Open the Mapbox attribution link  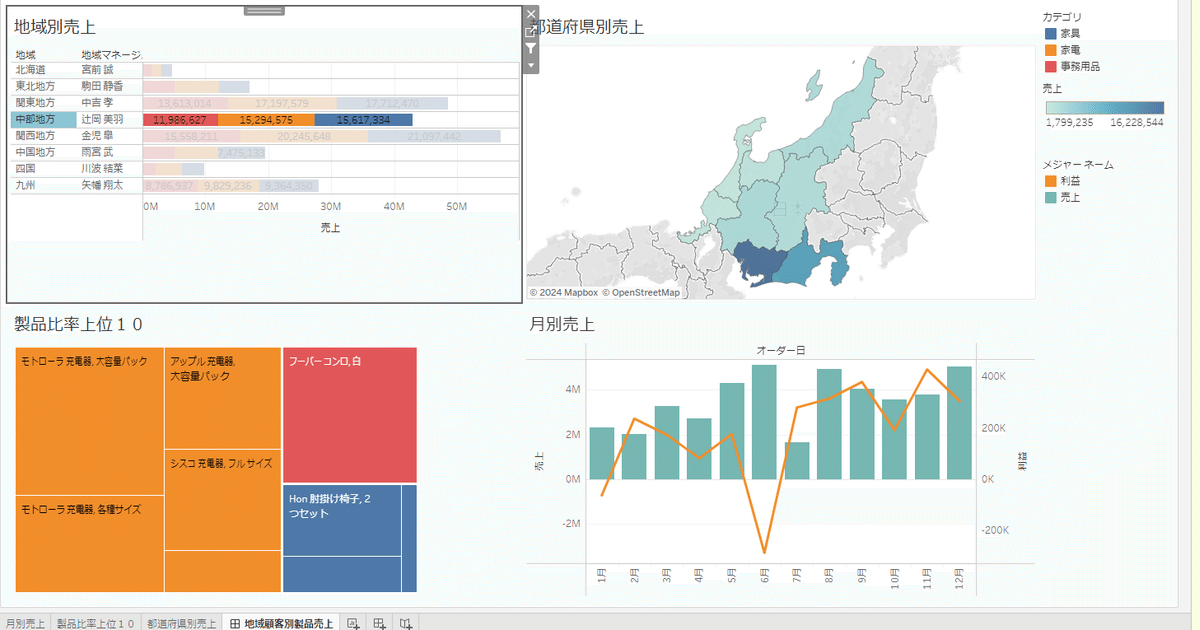click(563, 293)
